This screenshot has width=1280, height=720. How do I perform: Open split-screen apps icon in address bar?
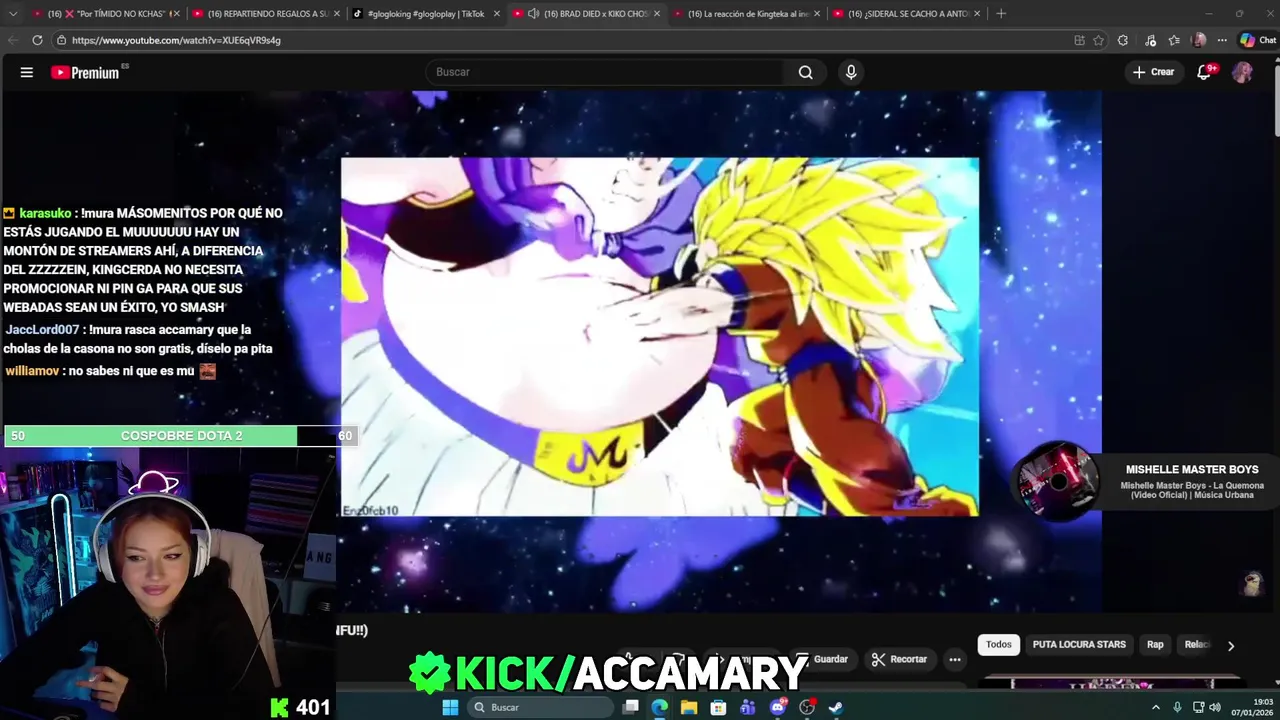[x=1079, y=40]
